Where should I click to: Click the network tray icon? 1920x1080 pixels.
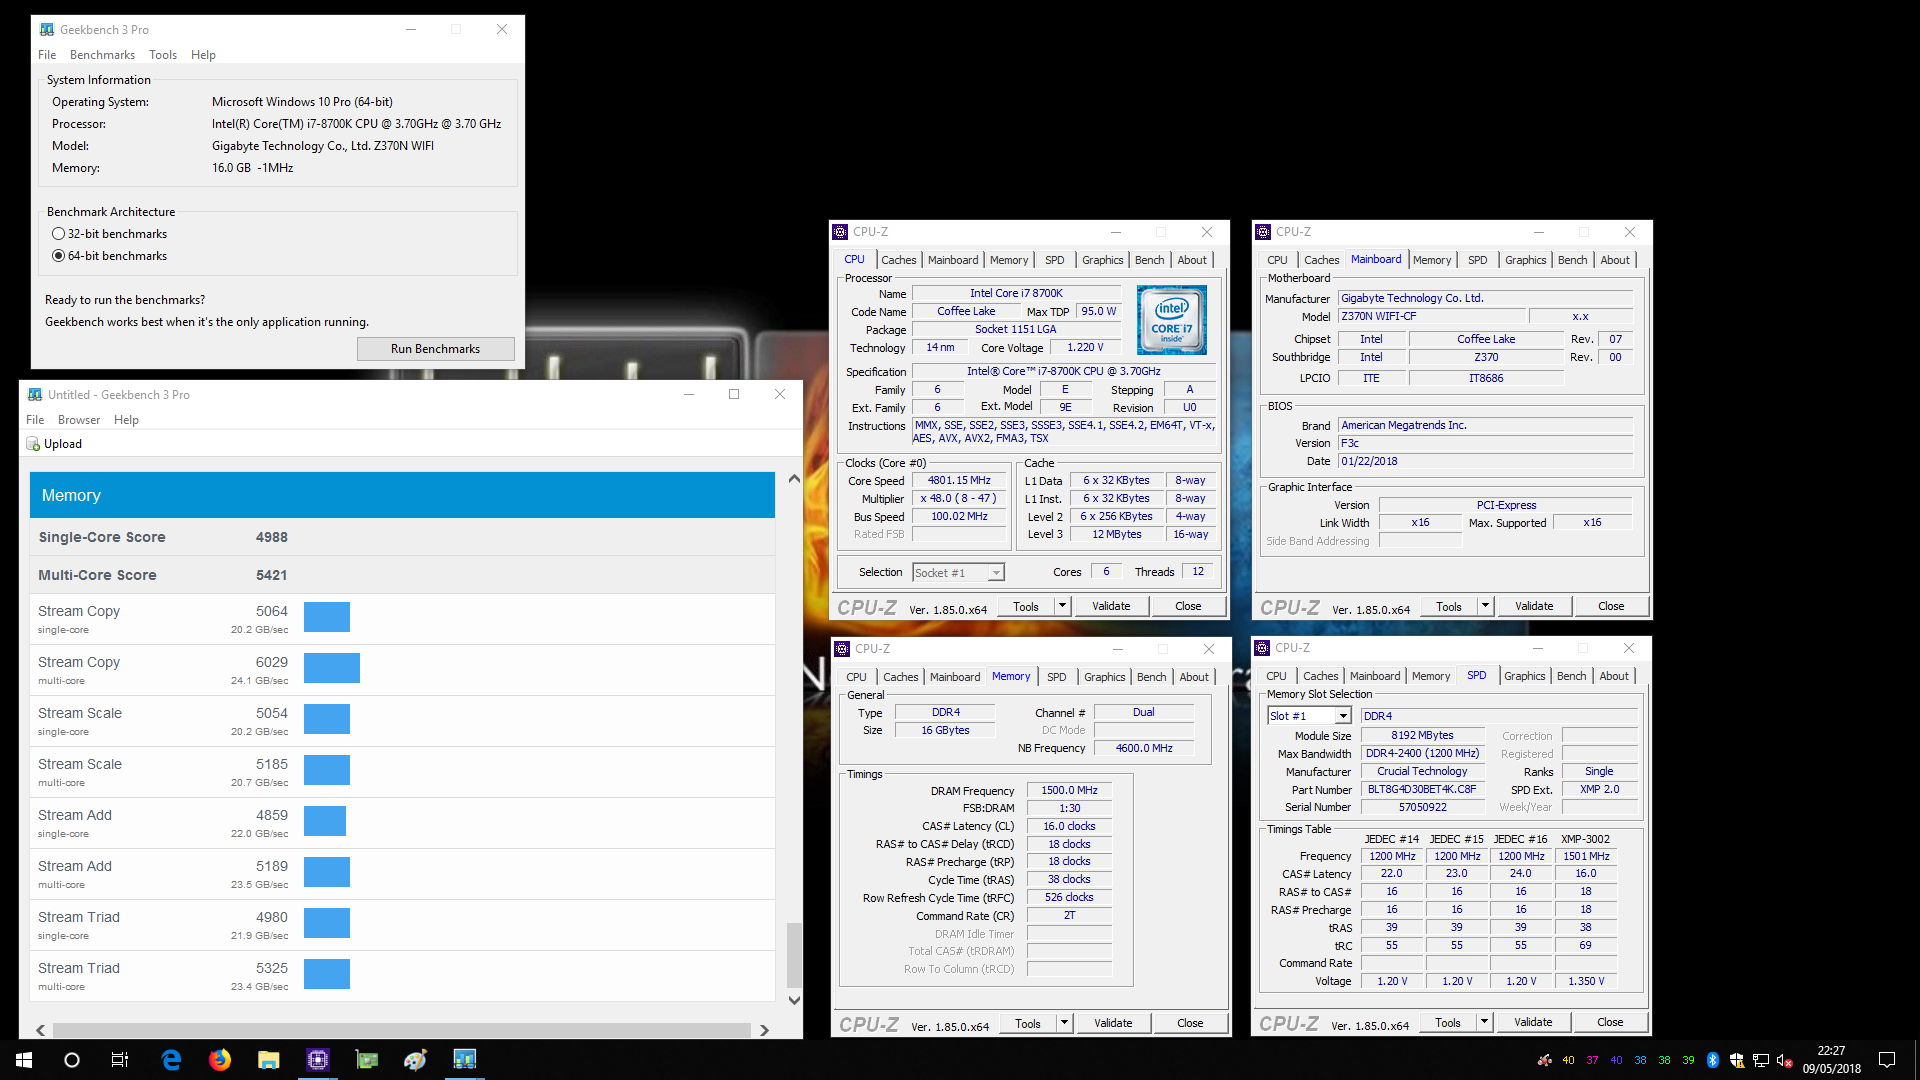tap(1760, 1060)
